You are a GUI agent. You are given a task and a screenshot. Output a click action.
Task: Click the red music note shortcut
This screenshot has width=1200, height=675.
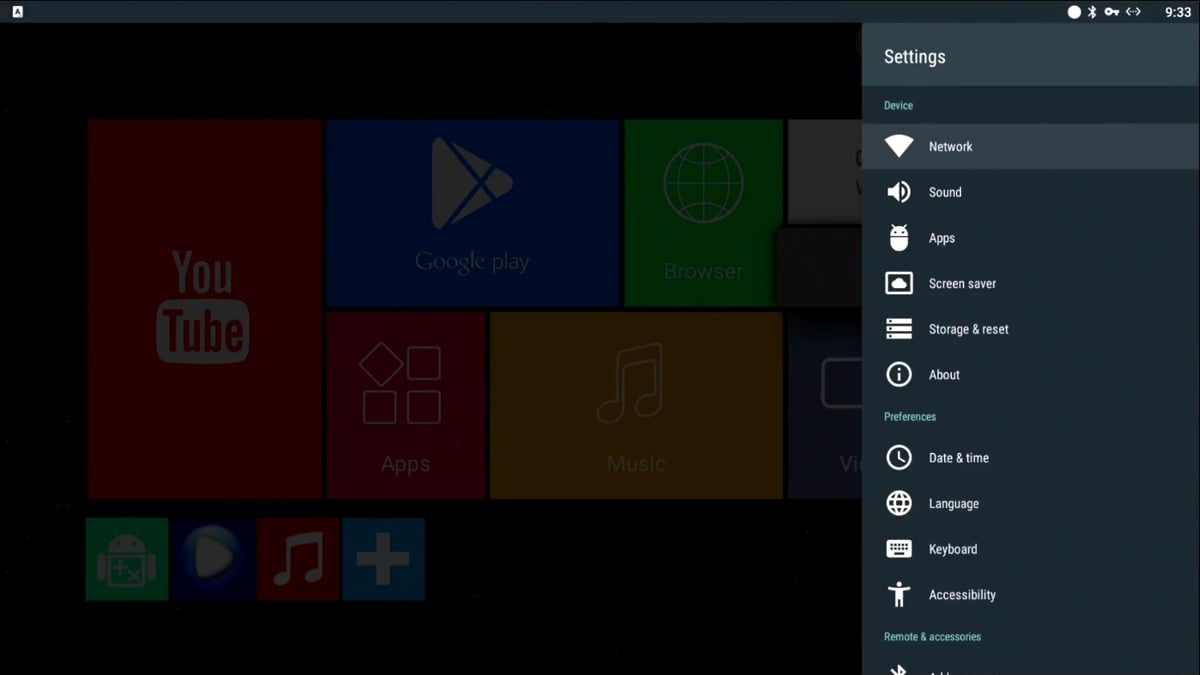pyautogui.click(x=298, y=559)
